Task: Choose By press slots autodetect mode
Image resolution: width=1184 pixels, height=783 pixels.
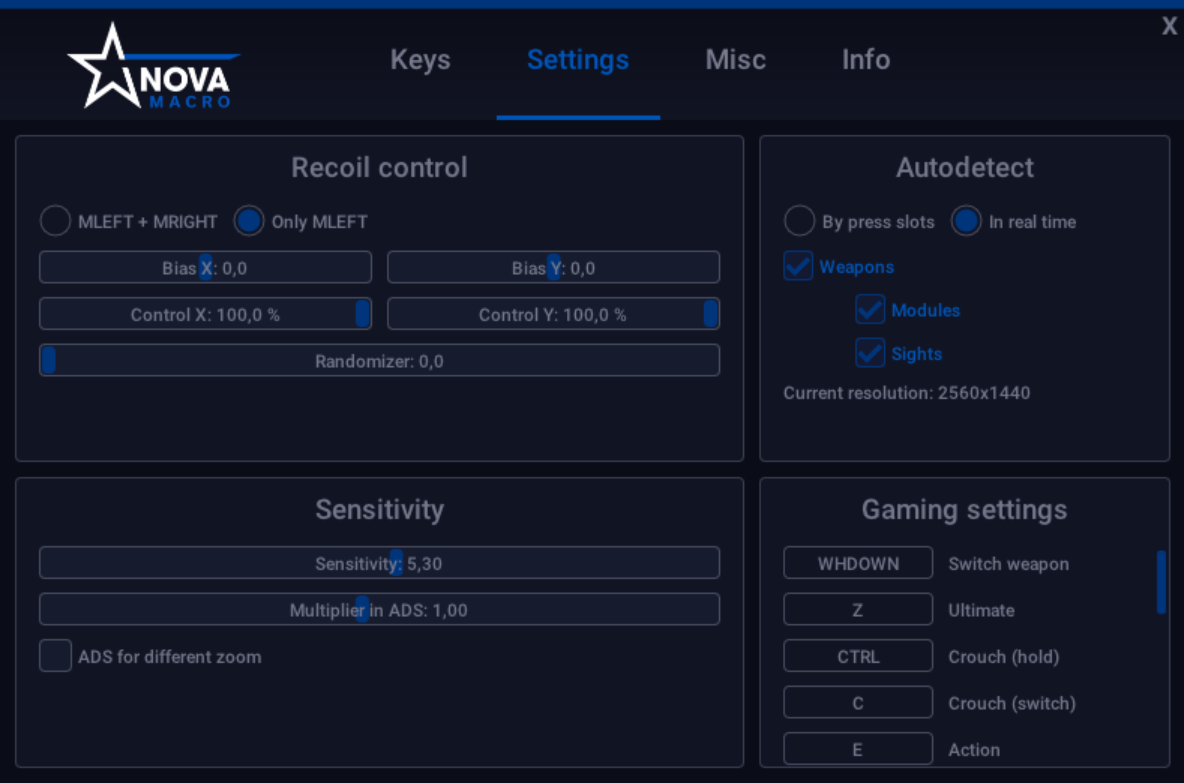Action: click(799, 221)
